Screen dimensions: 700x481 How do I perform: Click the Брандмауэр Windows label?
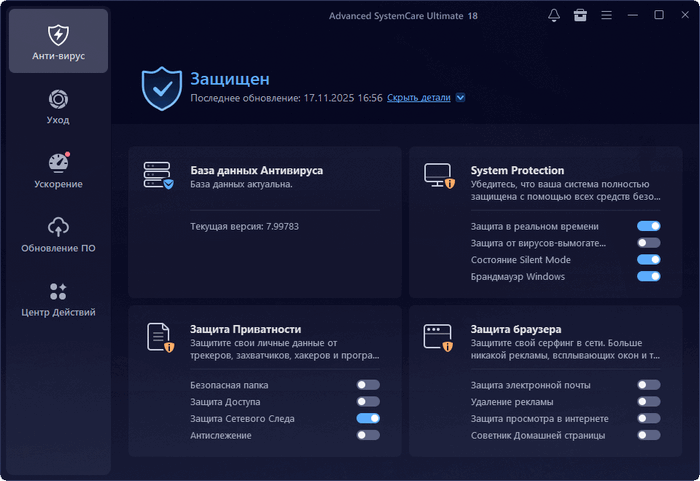[518, 277]
